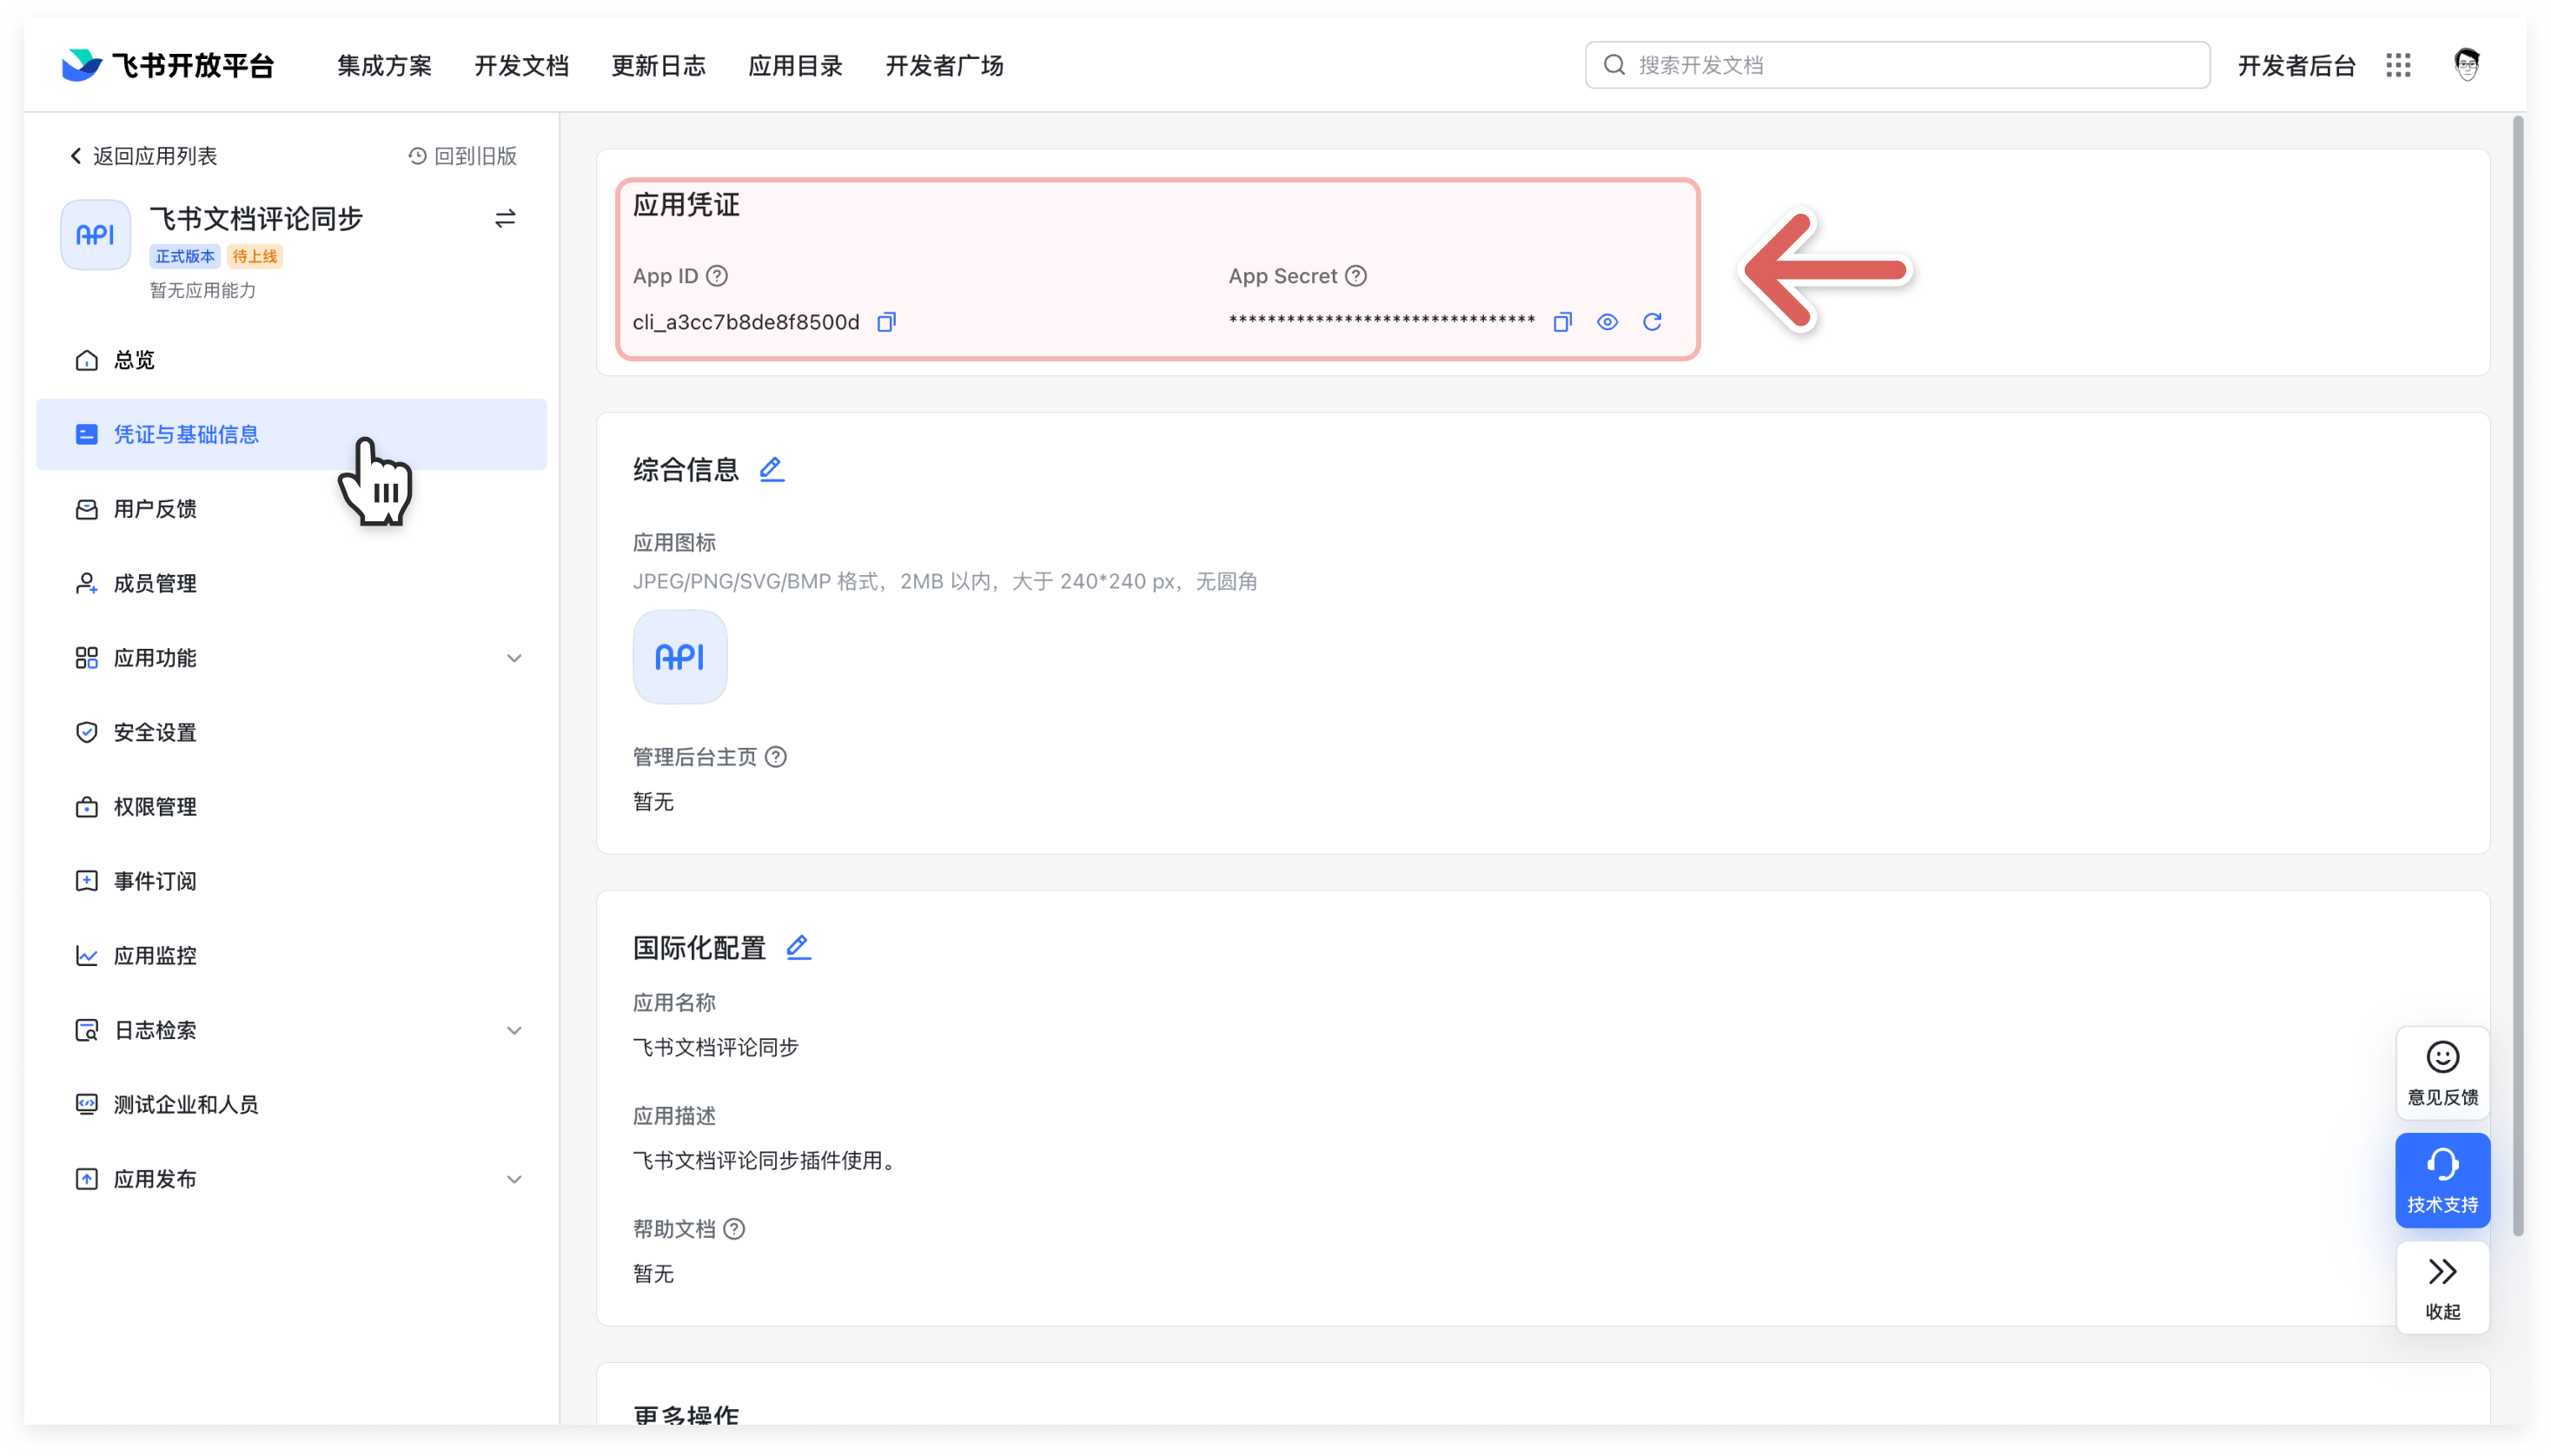The width and height of the screenshot is (2551, 1456).
Task: Click the application icon thumbnail under 应用图标
Action: coord(680,657)
